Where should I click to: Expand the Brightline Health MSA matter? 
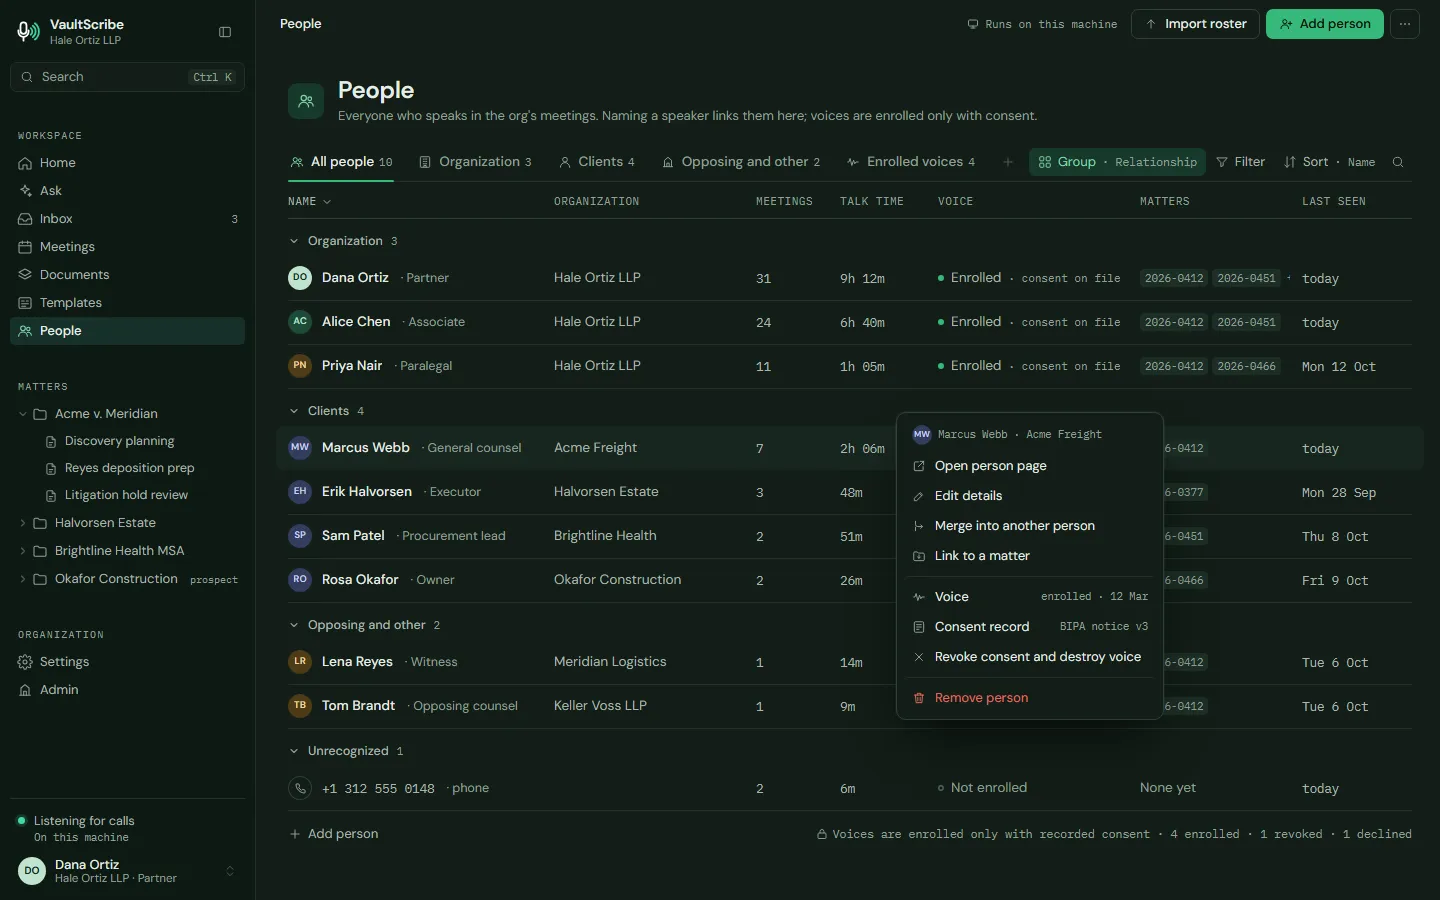pyautogui.click(x=23, y=551)
